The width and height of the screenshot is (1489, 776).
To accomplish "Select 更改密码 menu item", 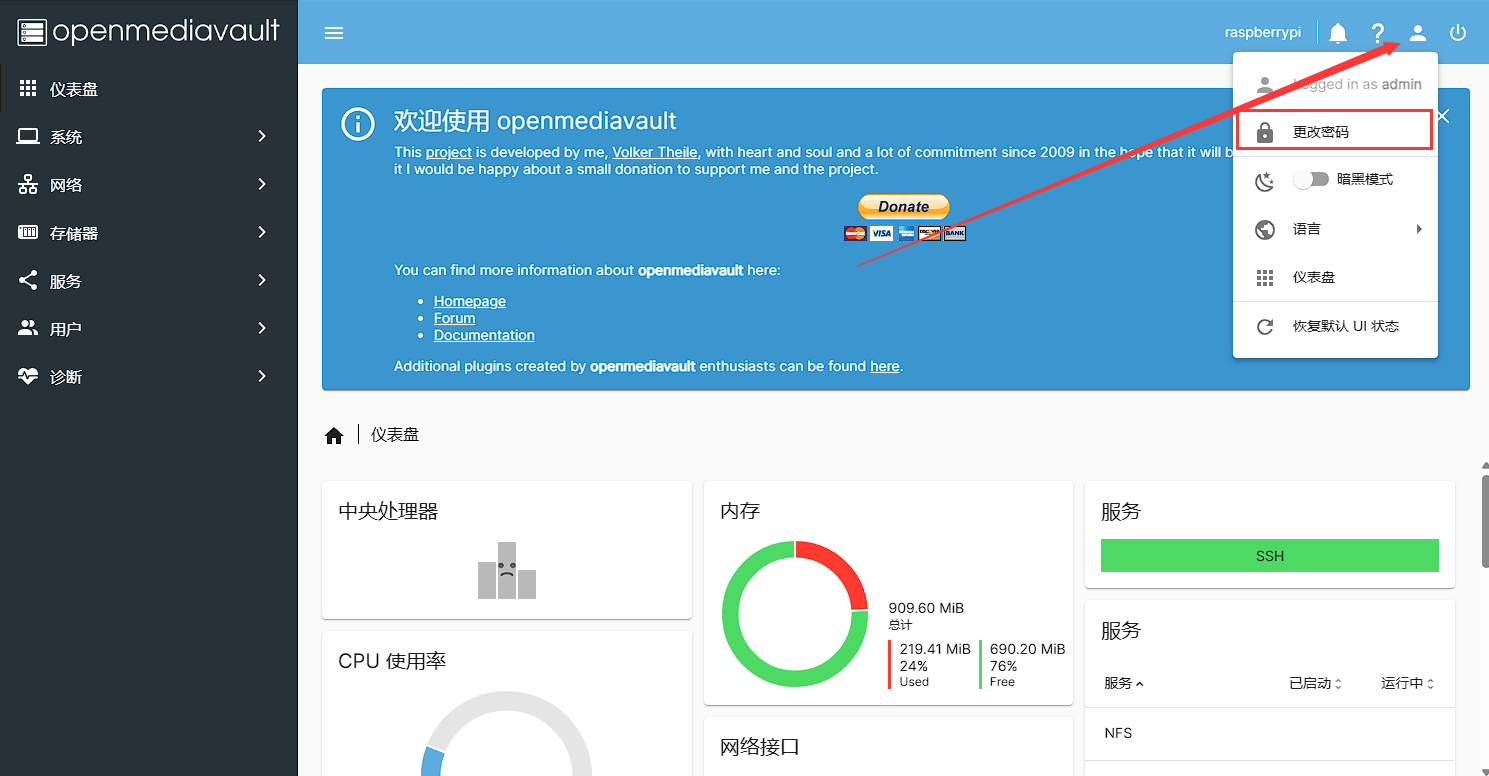I will (x=1335, y=131).
